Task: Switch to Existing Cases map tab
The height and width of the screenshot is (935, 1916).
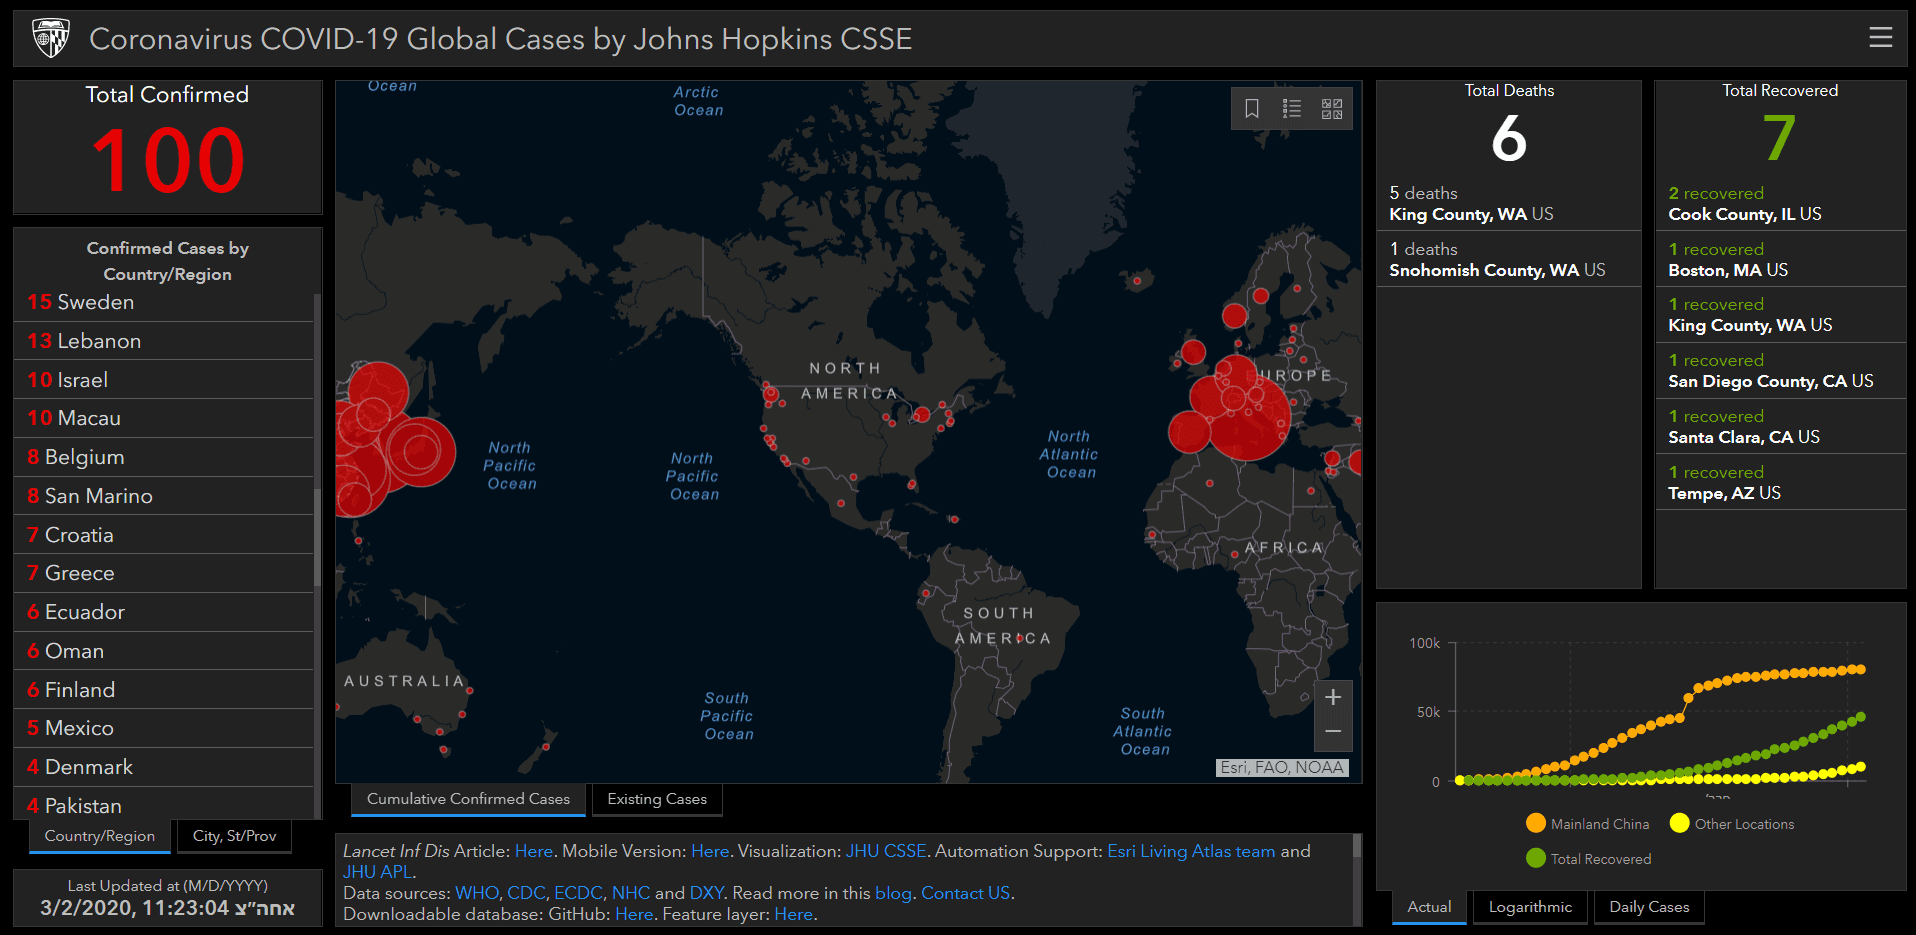Action: [657, 799]
